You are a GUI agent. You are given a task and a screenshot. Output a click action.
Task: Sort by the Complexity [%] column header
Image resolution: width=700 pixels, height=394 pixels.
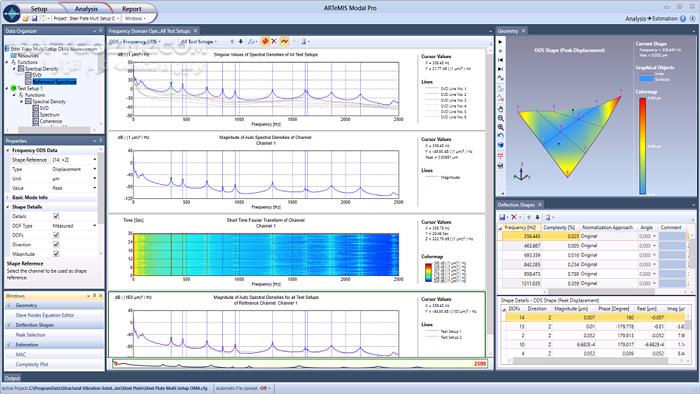click(558, 228)
